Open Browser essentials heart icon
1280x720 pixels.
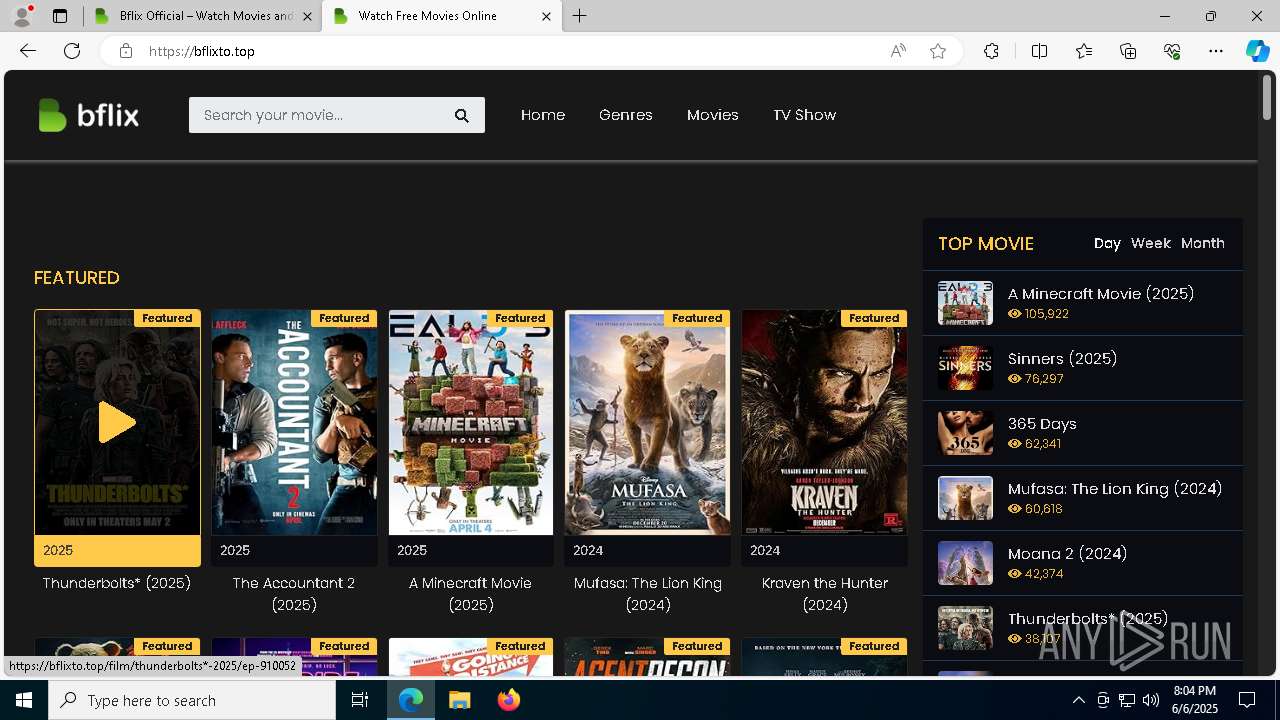[x=1172, y=51]
